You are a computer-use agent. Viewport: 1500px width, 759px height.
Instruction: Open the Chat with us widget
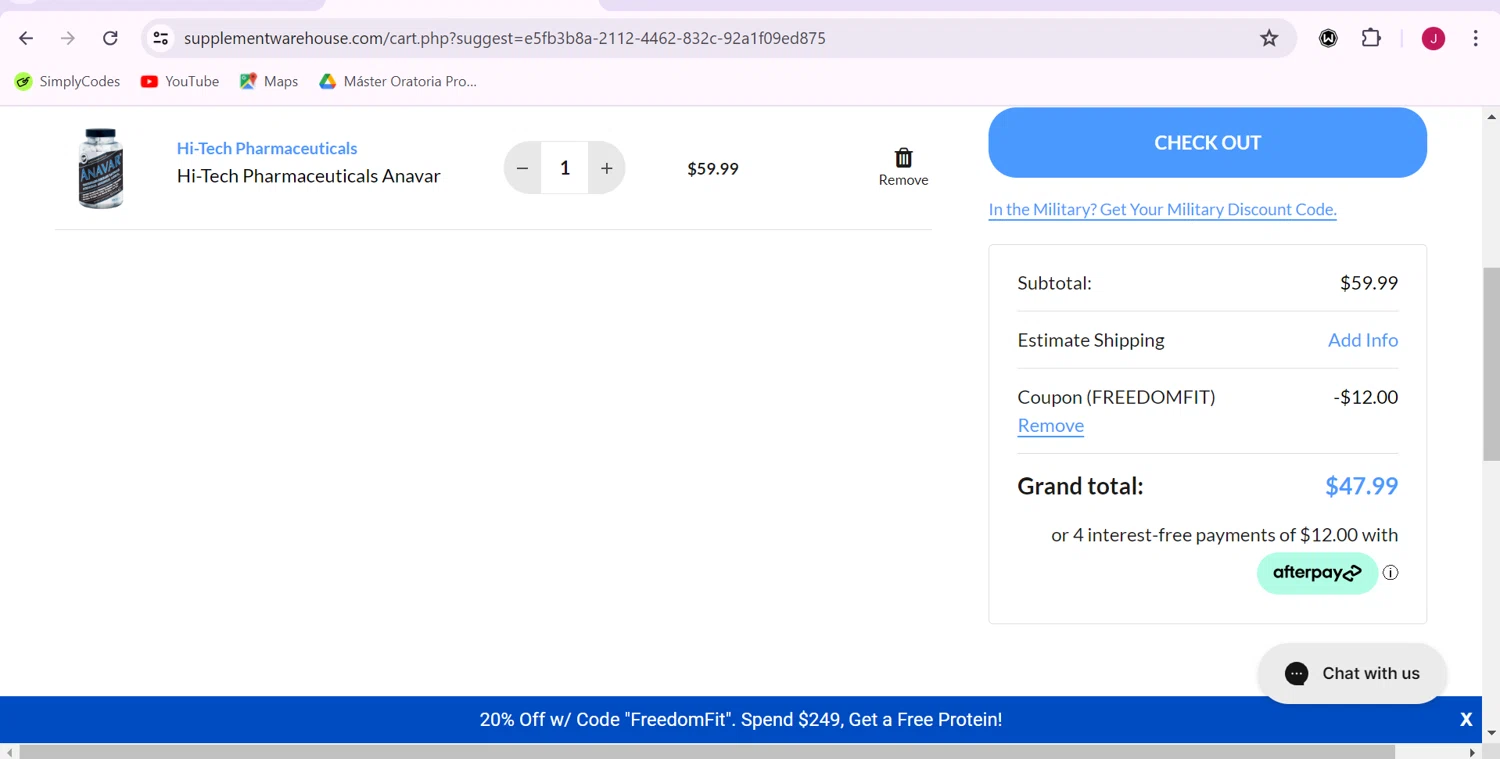[x=1352, y=673]
